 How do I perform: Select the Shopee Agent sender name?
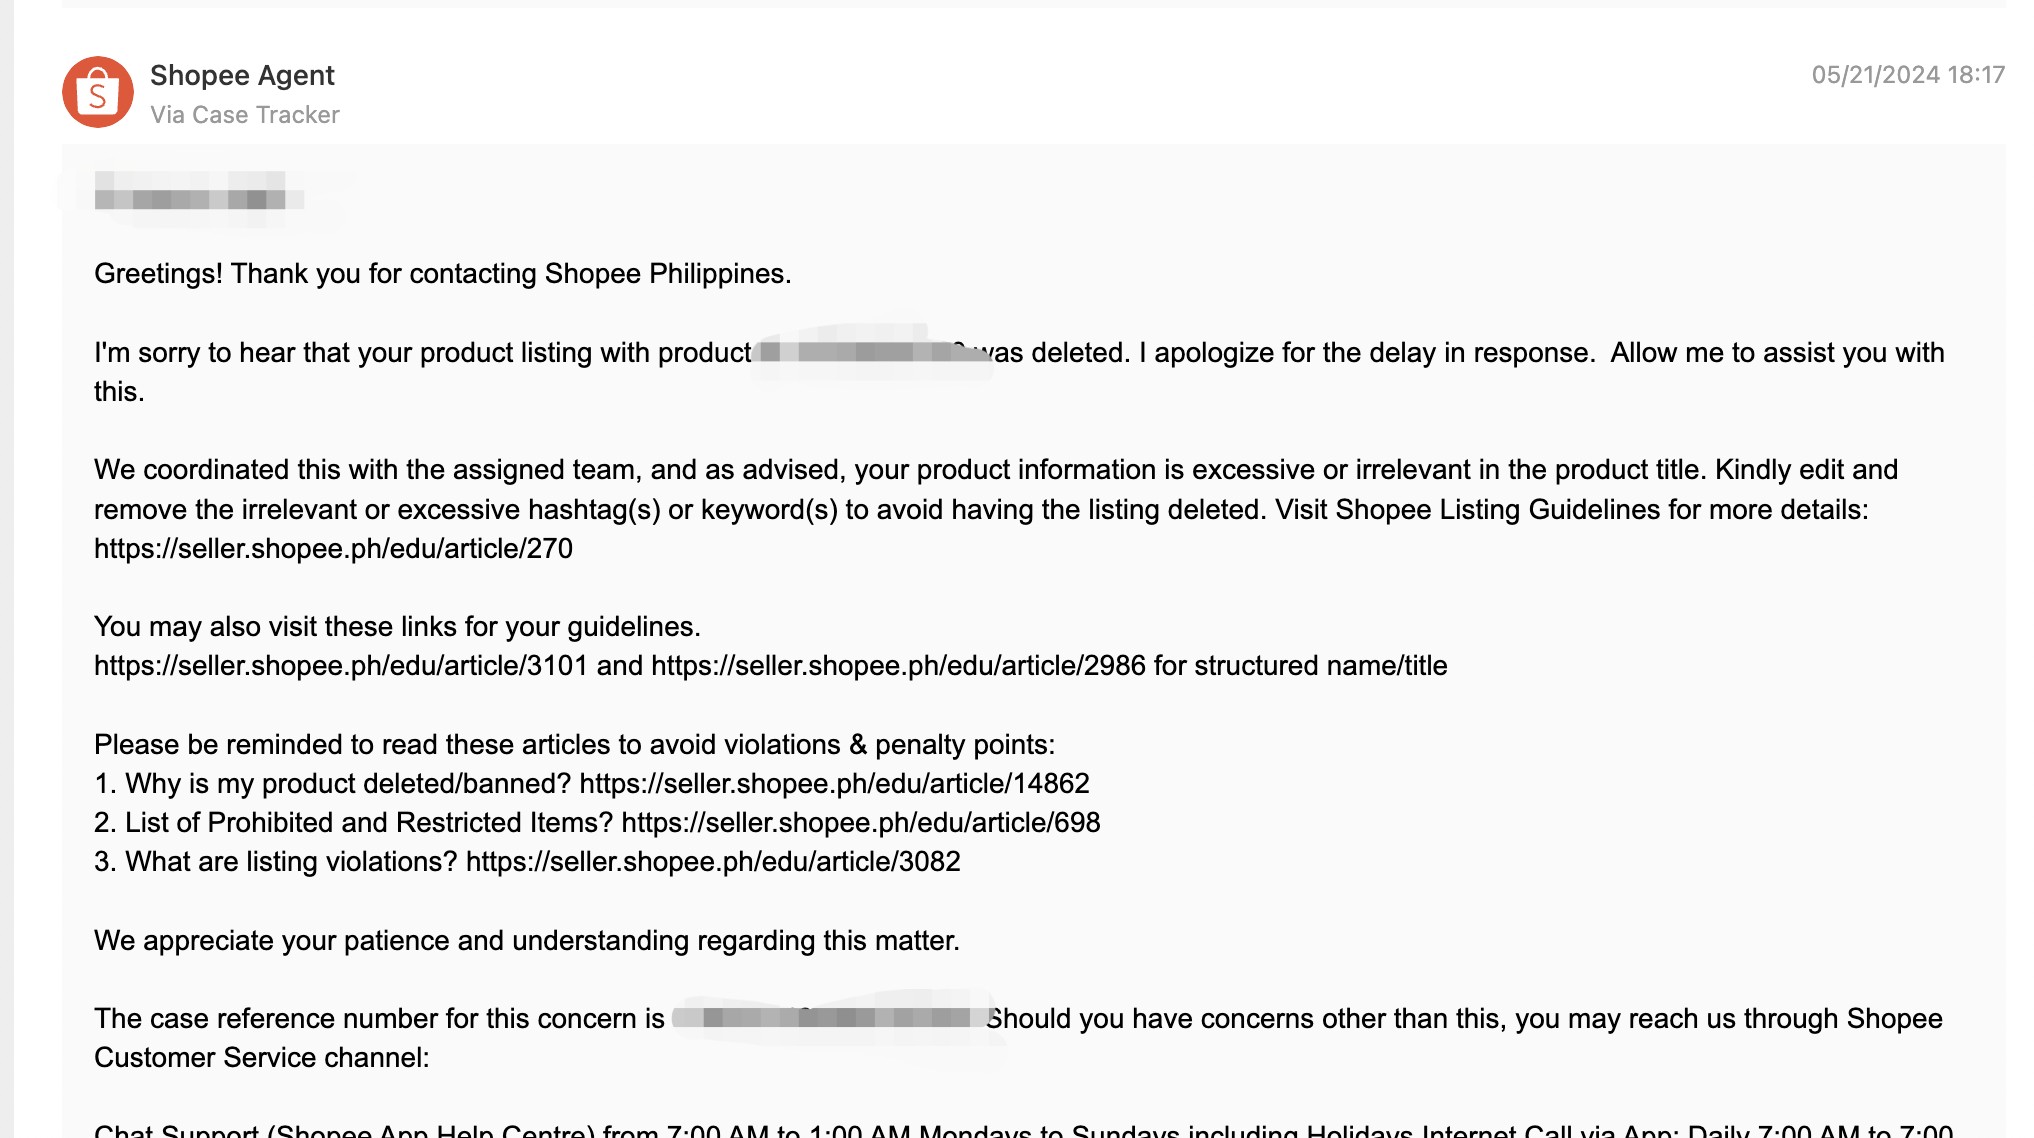click(x=242, y=75)
